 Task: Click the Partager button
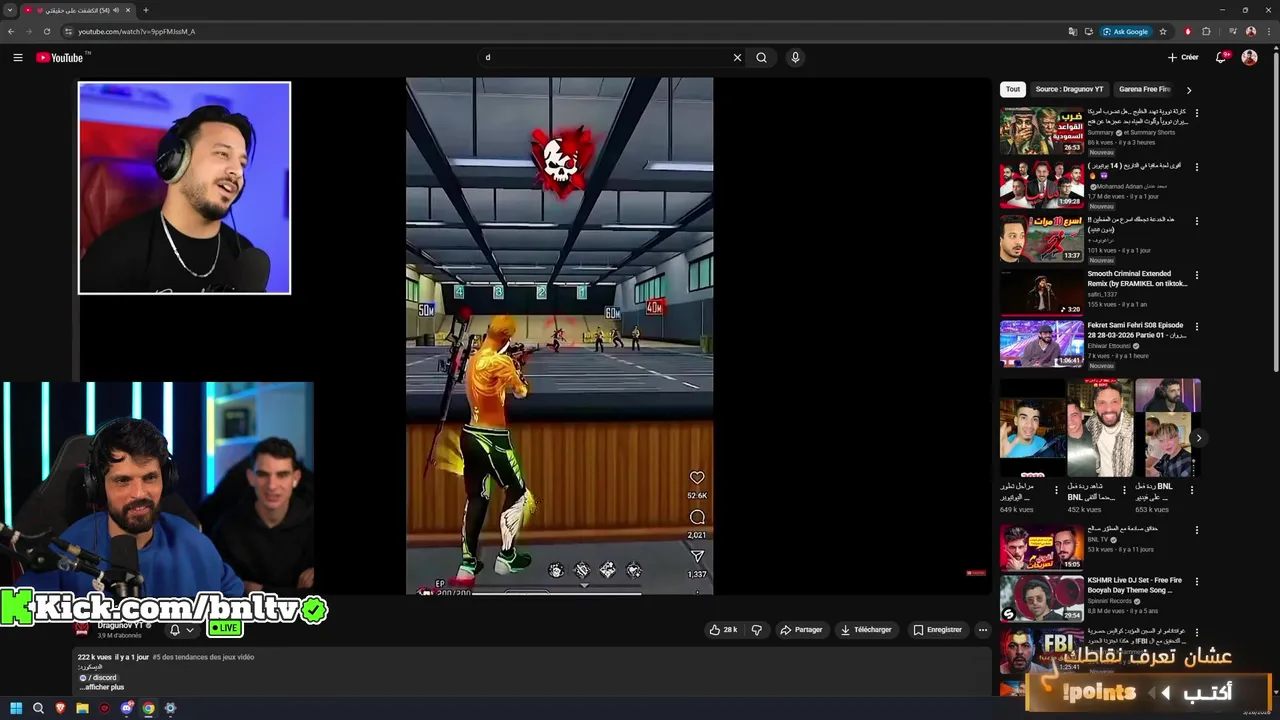[x=801, y=630]
